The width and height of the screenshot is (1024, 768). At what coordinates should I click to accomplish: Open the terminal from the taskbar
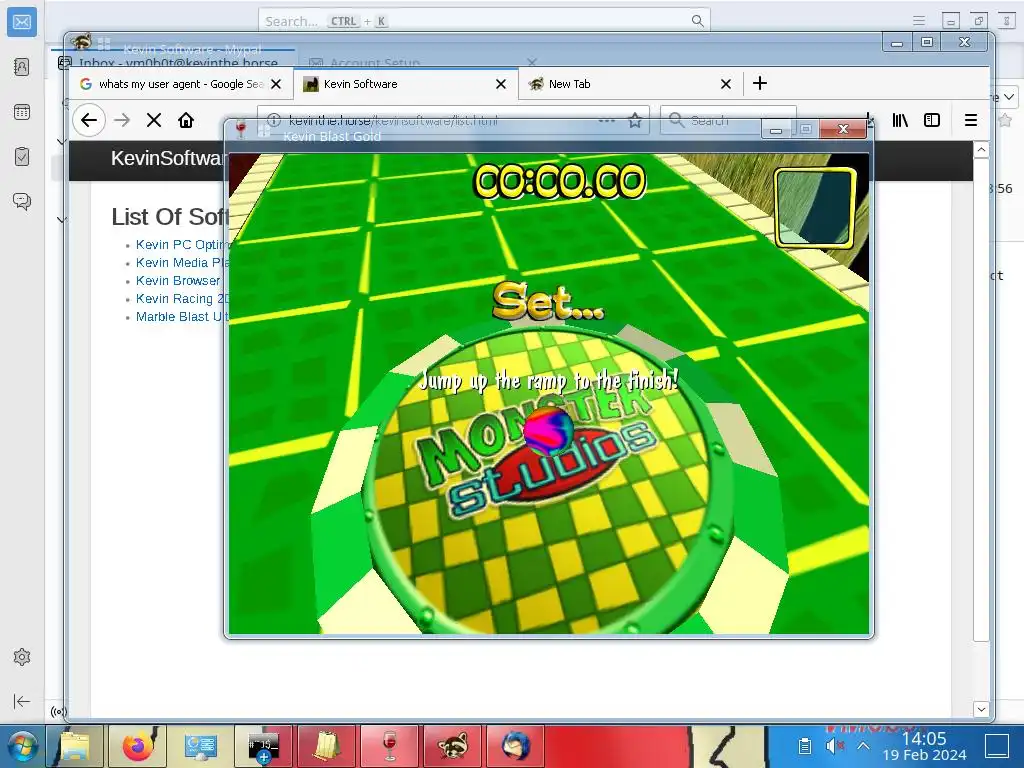pyautogui.click(x=263, y=746)
